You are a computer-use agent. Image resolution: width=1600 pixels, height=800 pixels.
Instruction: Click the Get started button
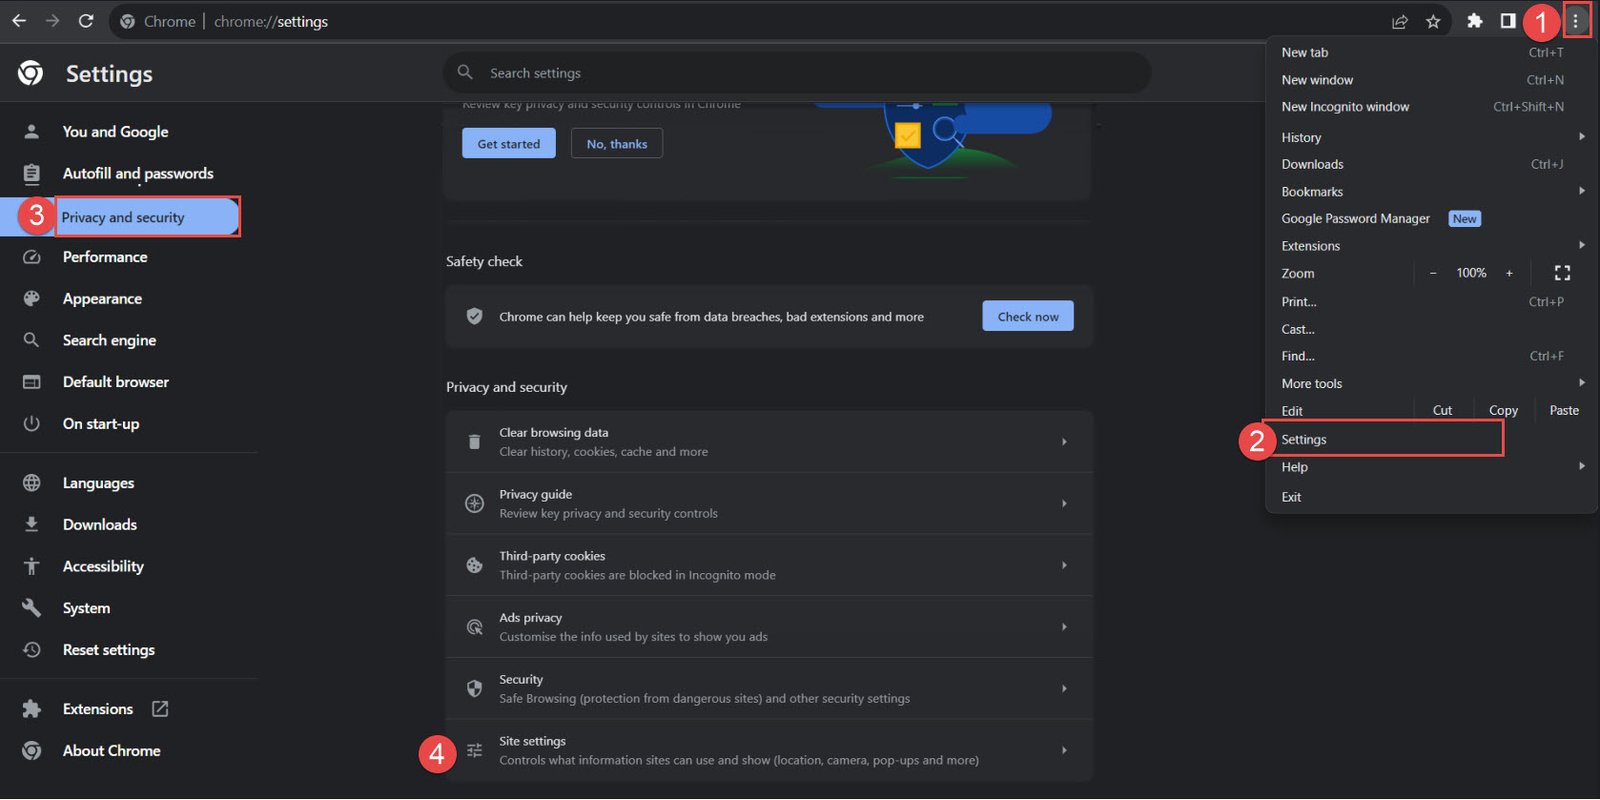click(x=508, y=144)
